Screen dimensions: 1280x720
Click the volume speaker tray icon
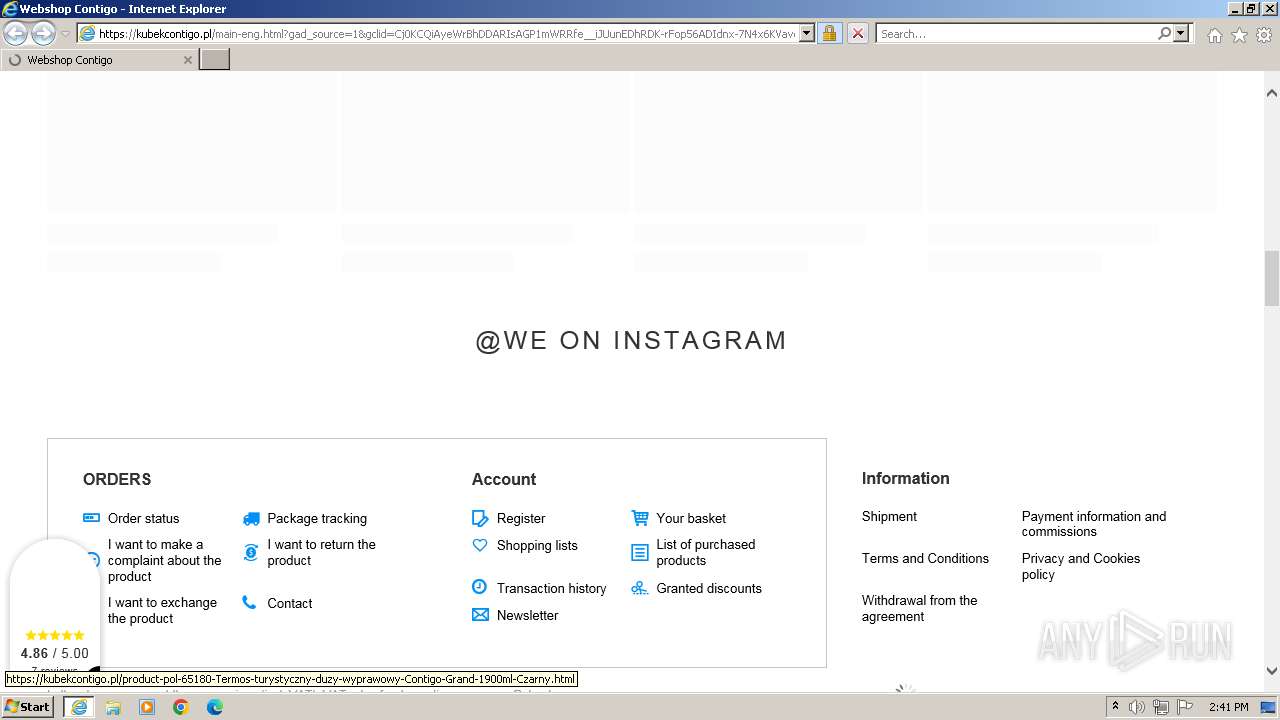(1137, 707)
